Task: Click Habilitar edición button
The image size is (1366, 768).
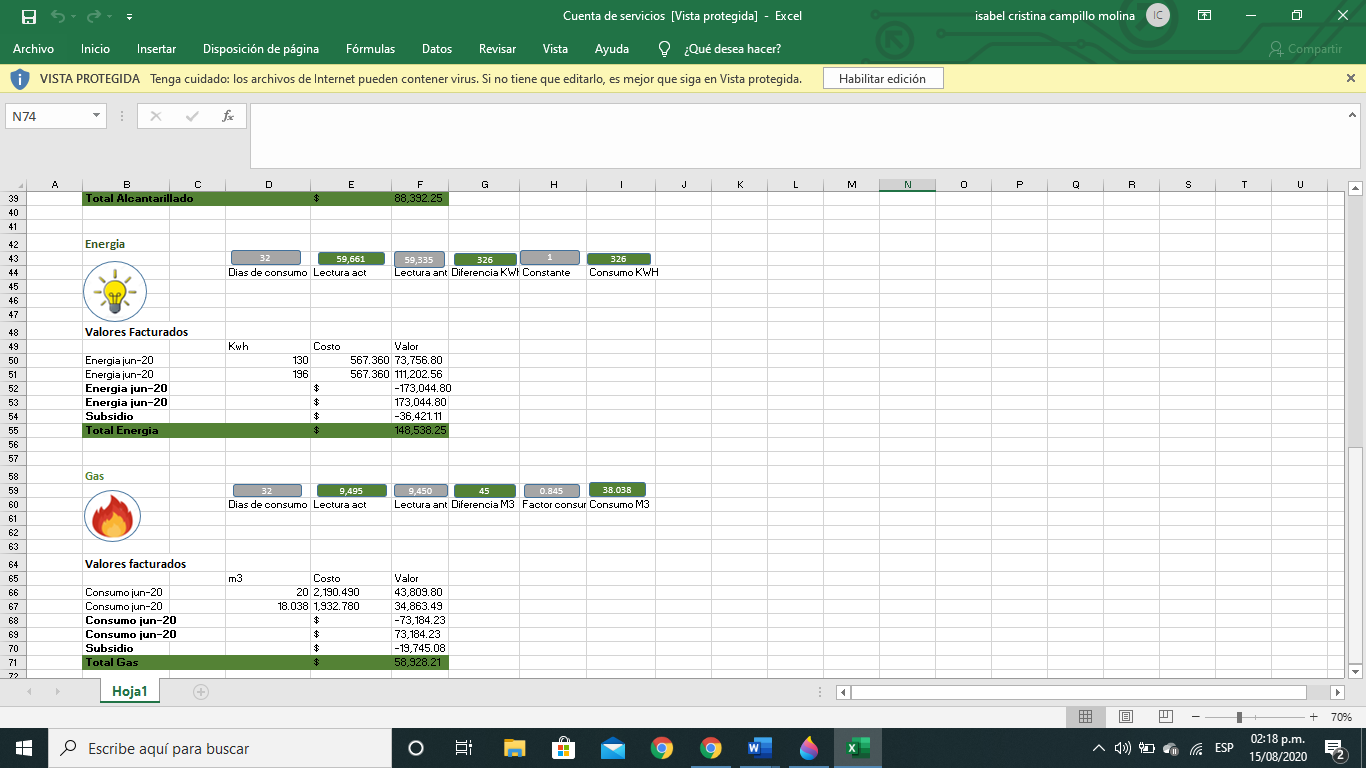Action: click(x=882, y=79)
